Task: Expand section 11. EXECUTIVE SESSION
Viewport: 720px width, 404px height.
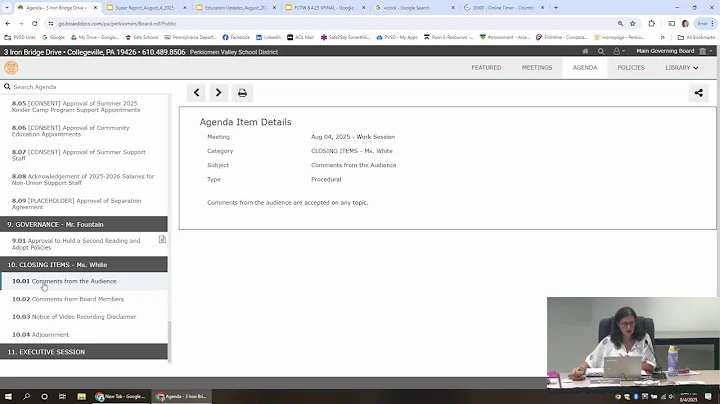Action: (x=84, y=352)
